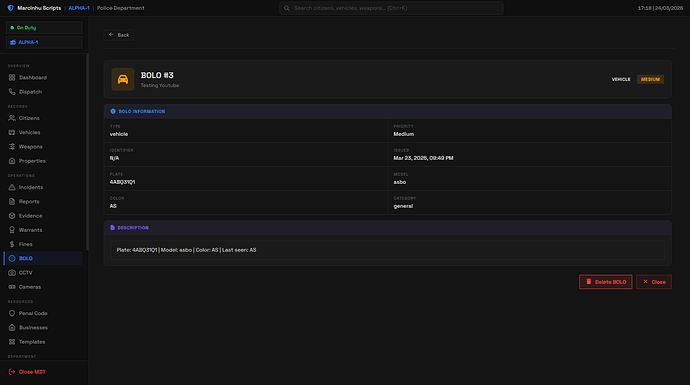Select the Vehicles icon in sidebar
This screenshot has width=690, height=385.
[x=12, y=132]
